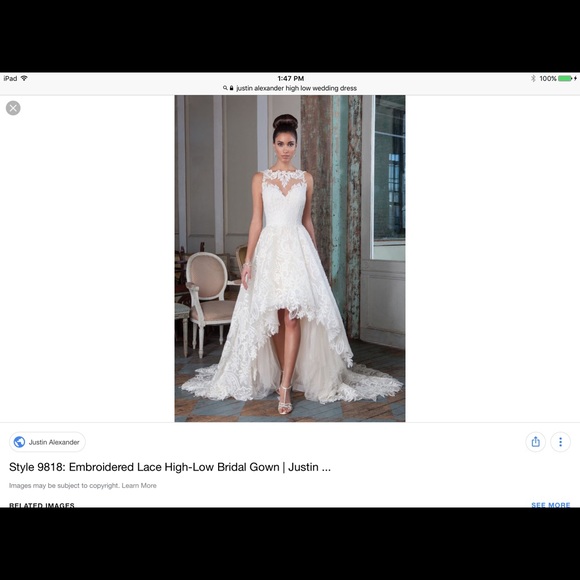Tap the 100% battery percentage text
This screenshot has width=580, height=580.
[x=548, y=78]
